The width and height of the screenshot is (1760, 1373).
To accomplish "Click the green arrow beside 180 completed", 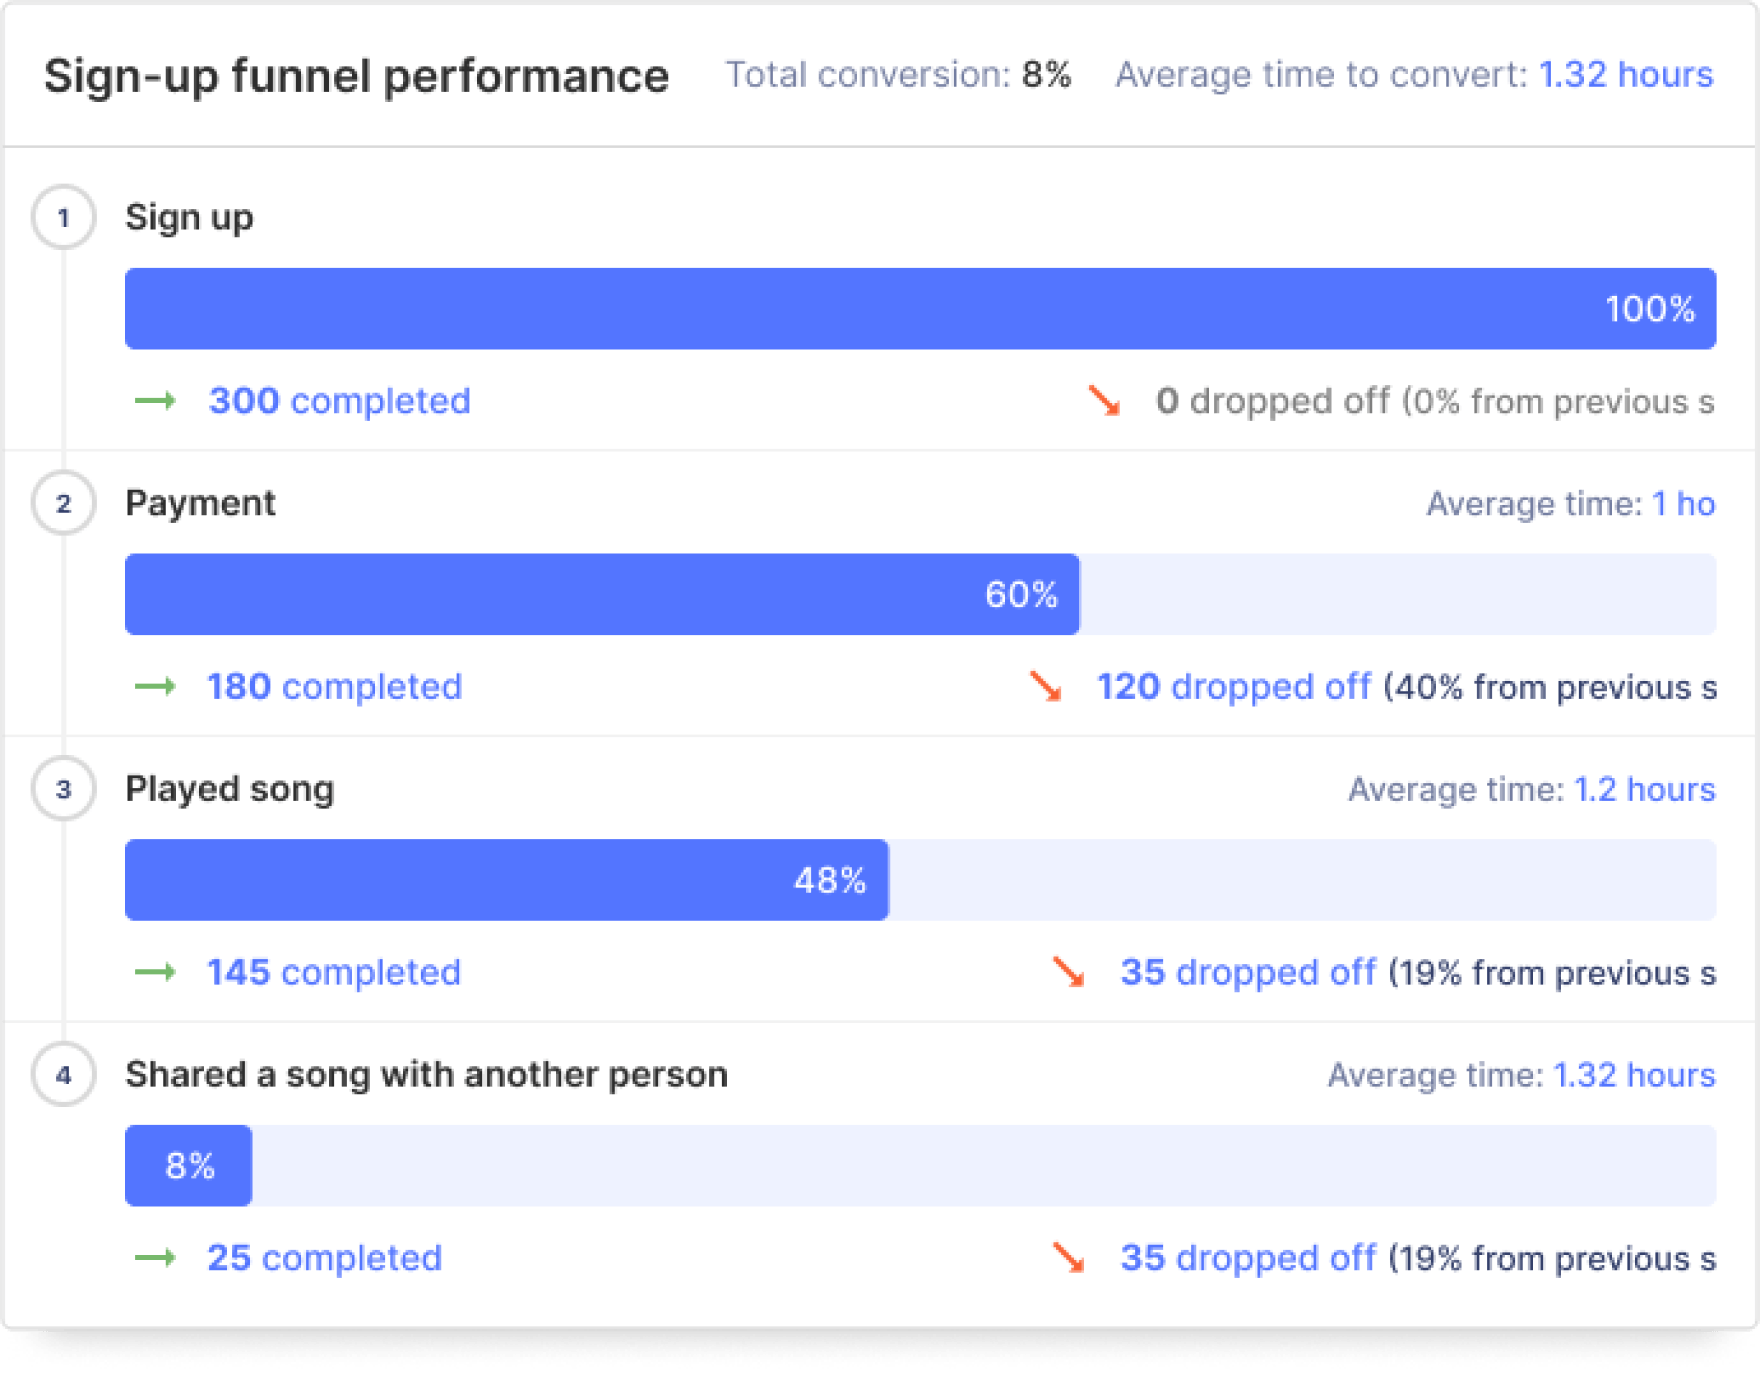I will 155,687.
